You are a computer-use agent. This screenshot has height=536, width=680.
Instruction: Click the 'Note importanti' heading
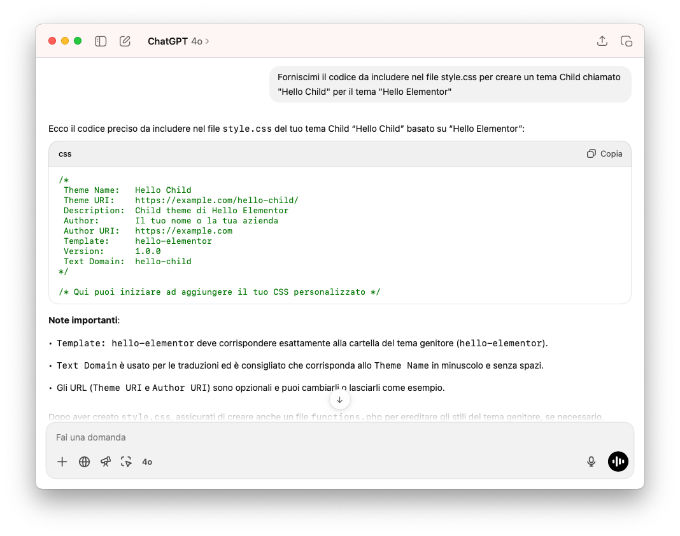click(84, 320)
